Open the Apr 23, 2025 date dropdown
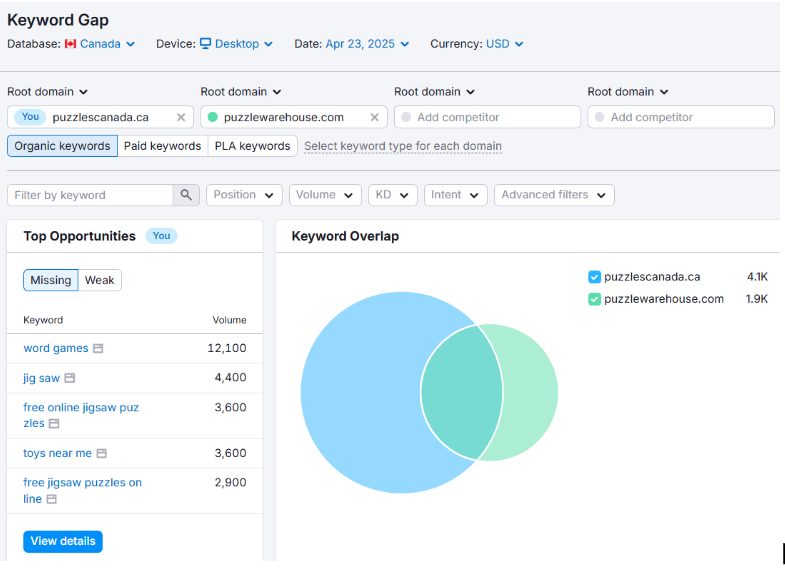Image resolution: width=785 pixels, height=568 pixels. [367, 44]
